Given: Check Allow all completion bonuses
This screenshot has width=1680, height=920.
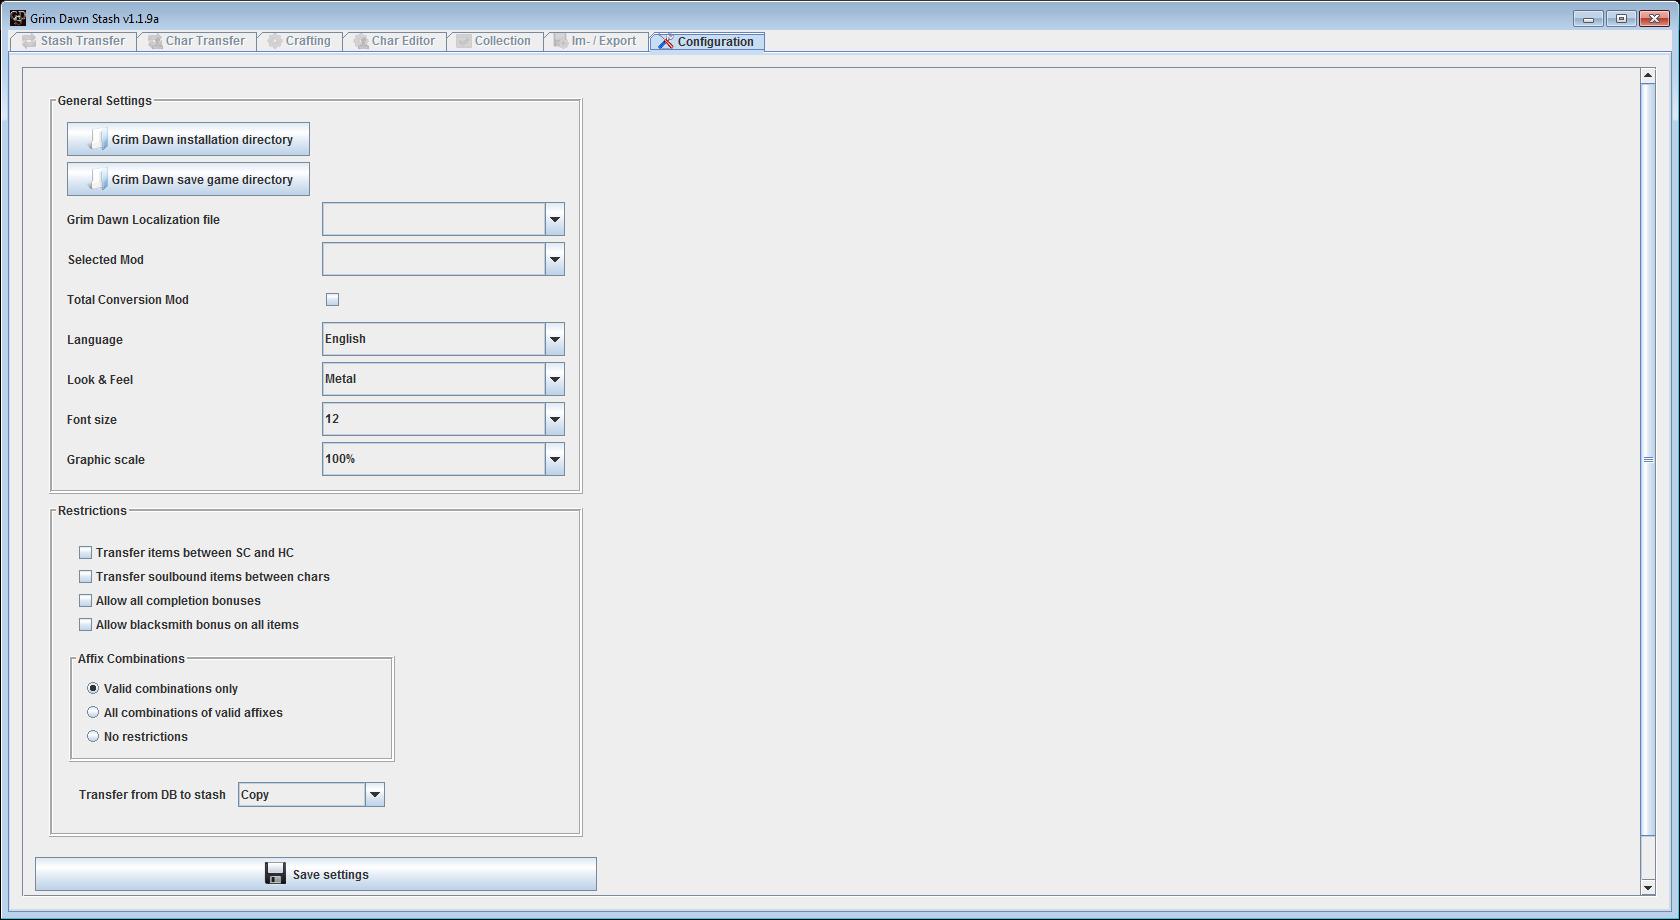Looking at the screenshot, I should (x=85, y=600).
